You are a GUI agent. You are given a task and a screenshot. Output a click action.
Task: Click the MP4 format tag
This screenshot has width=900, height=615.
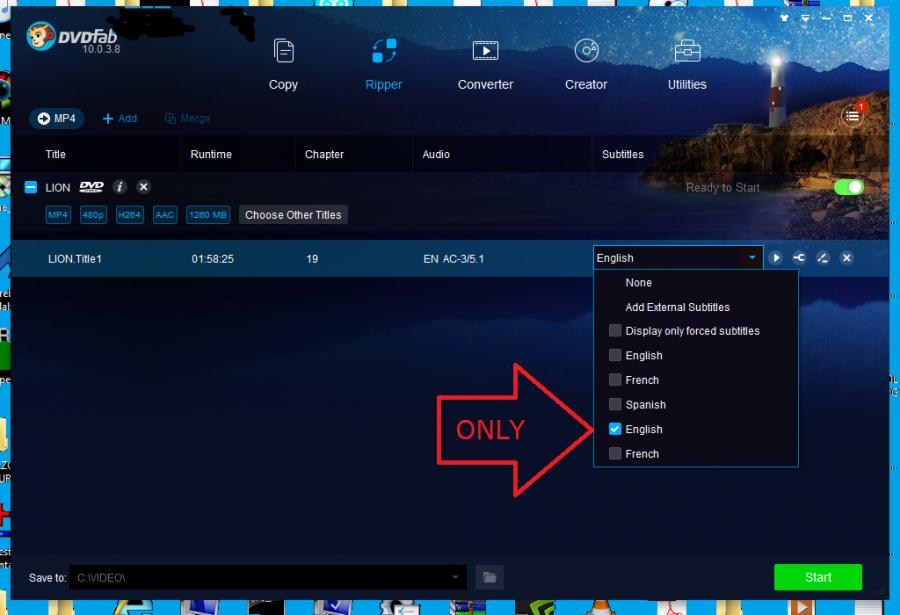pos(58,215)
